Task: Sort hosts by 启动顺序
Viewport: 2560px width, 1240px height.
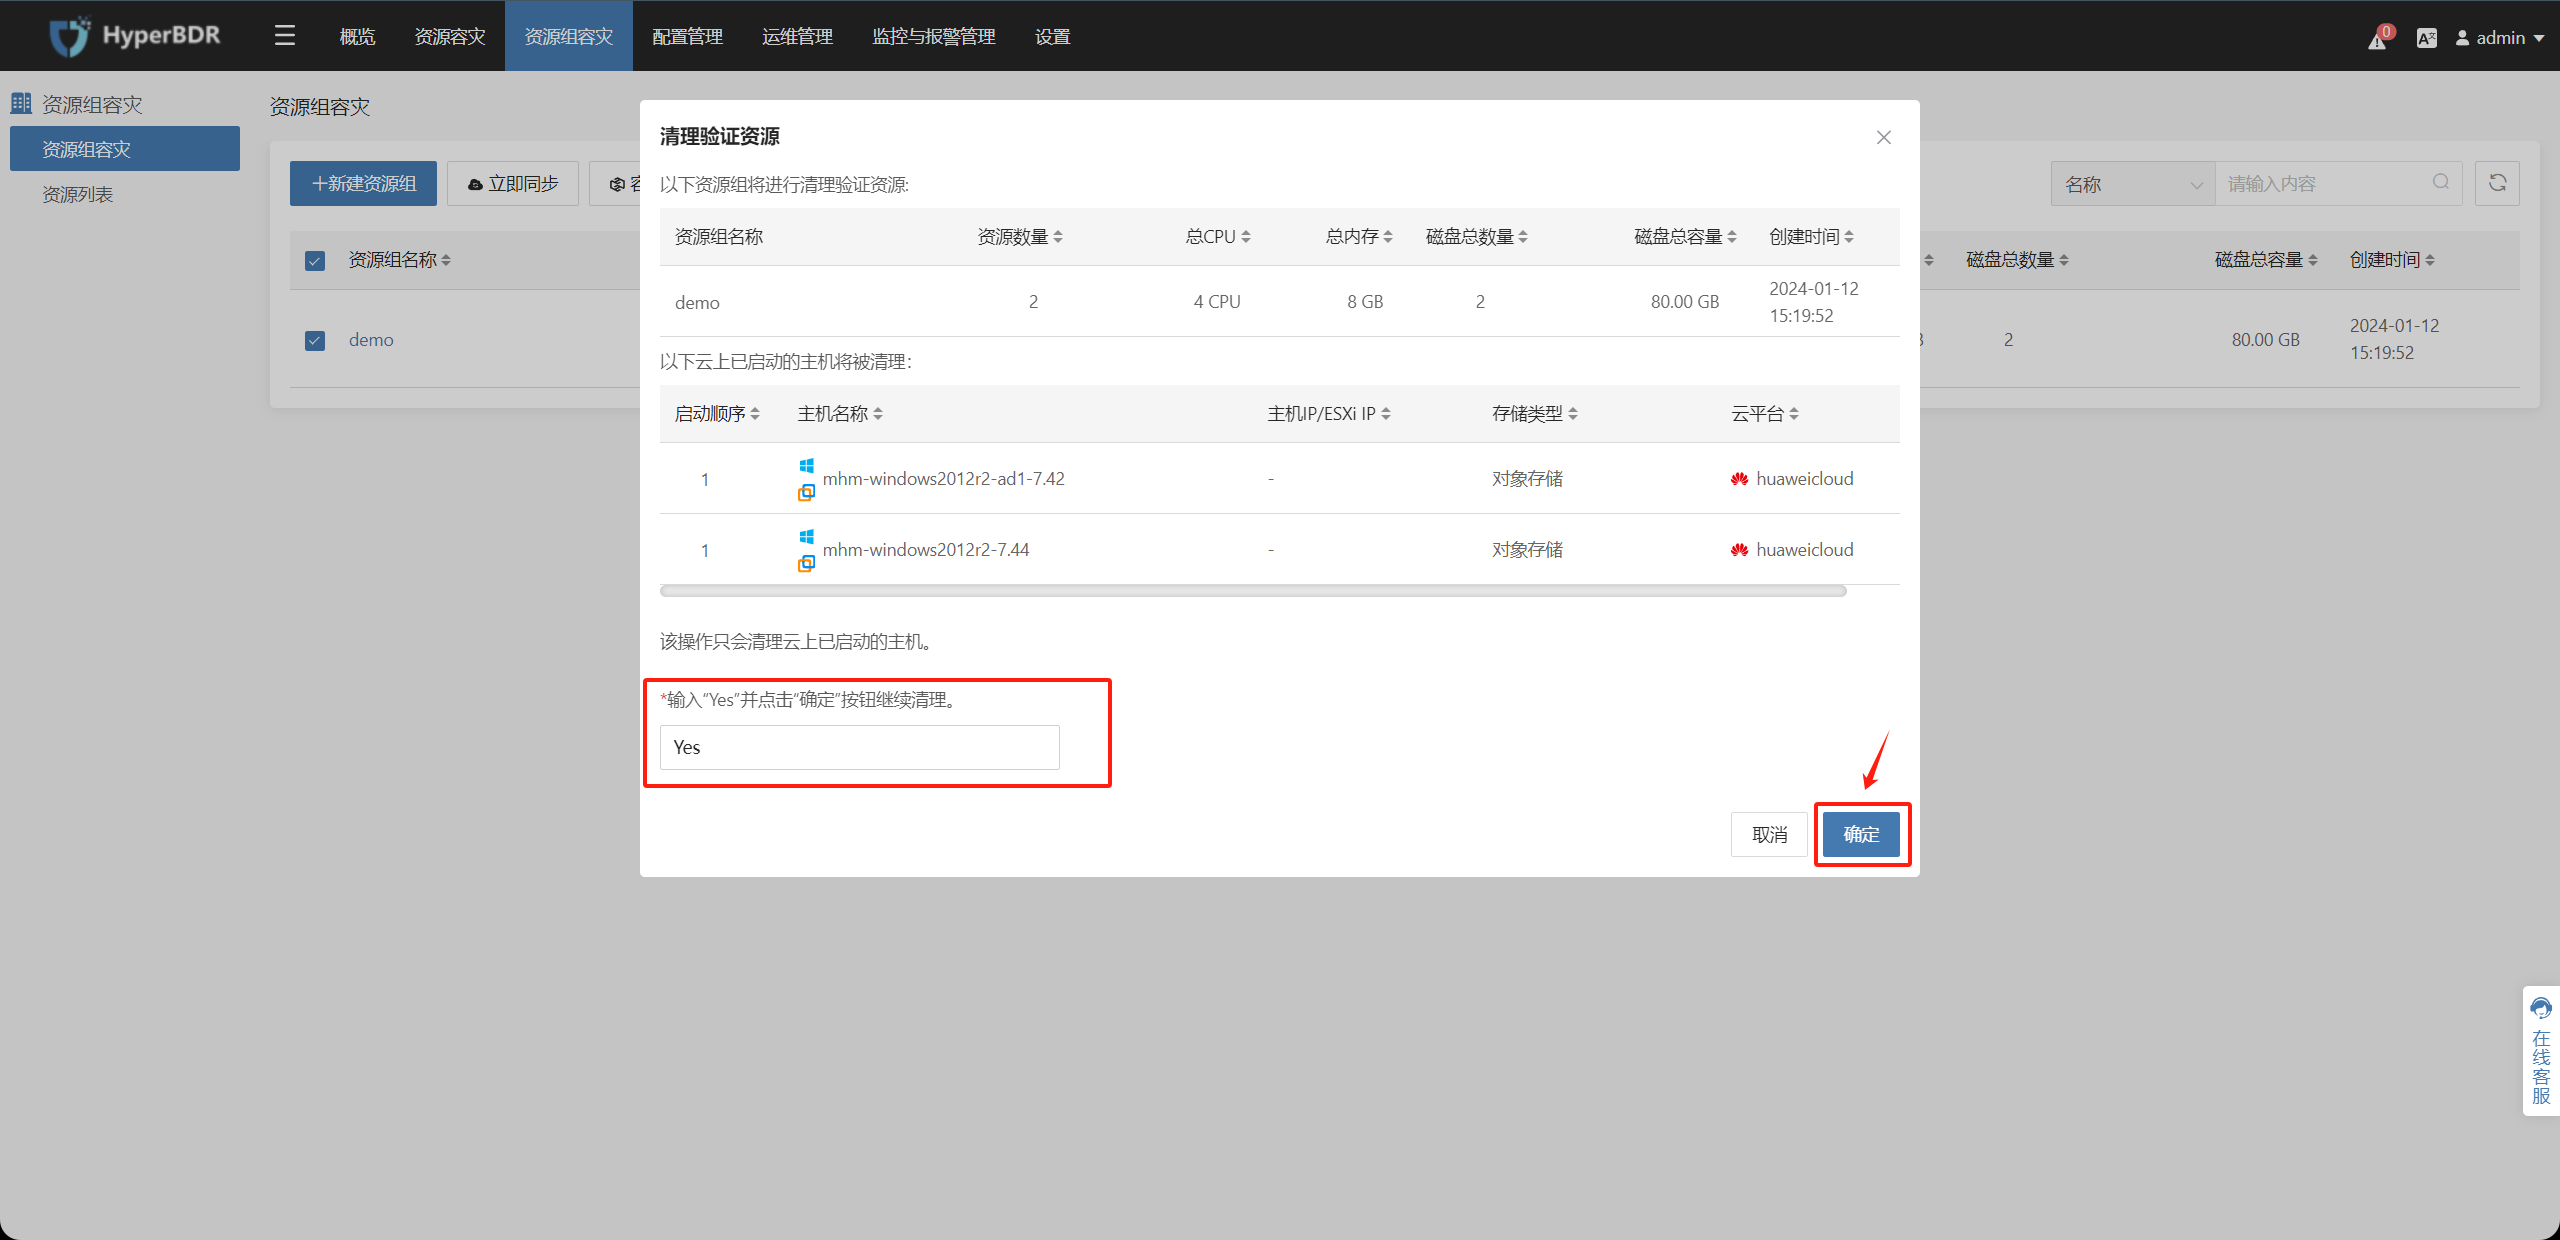Action: (x=755, y=414)
